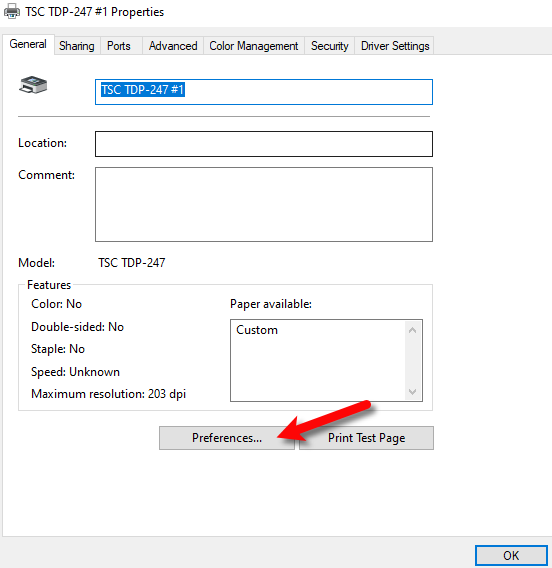Click the printer name field
Image resolution: width=552 pixels, height=568 pixels.
[x=264, y=92]
